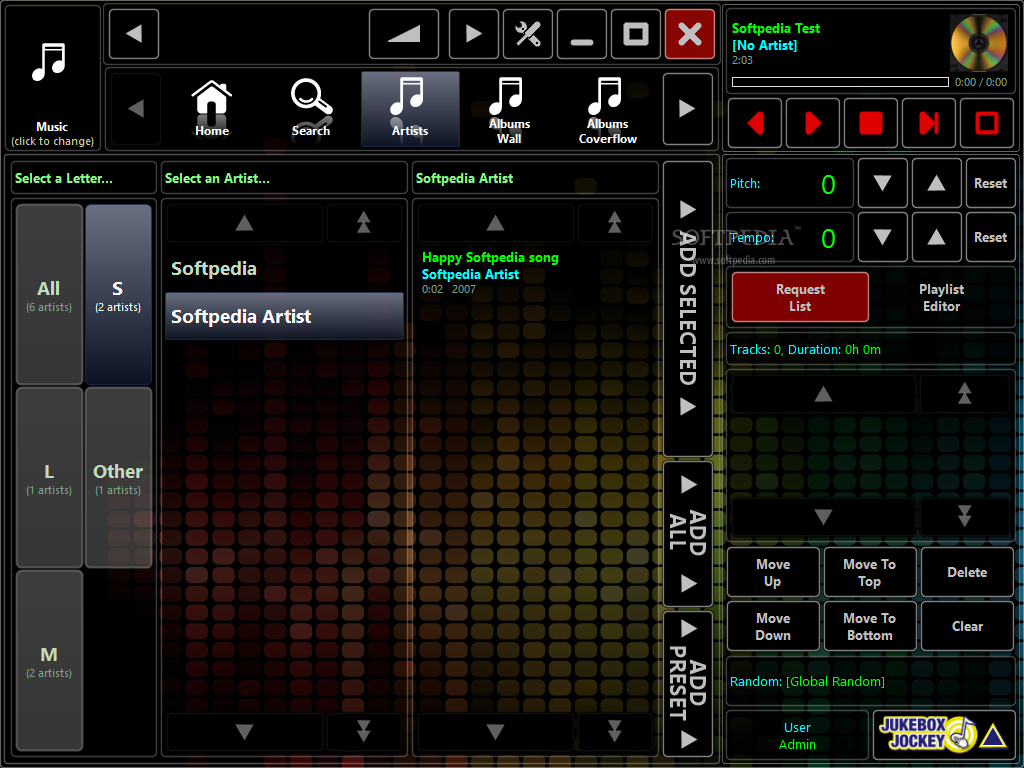Click the track progress bar
Image resolution: width=1024 pixels, height=768 pixels.
click(840, 82)
